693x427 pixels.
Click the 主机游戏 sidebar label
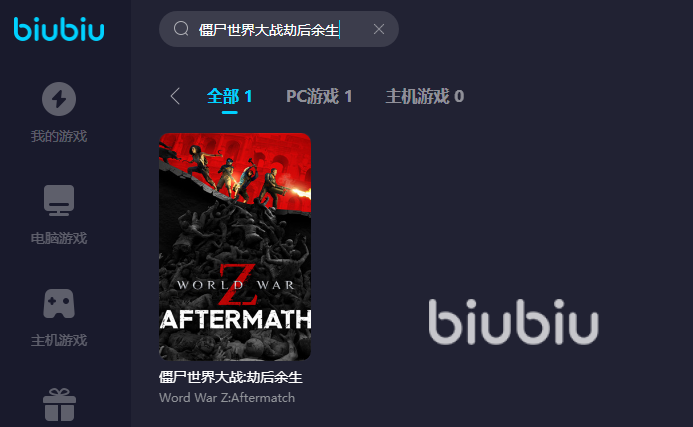pyautogui.click(x=59, y=340)
